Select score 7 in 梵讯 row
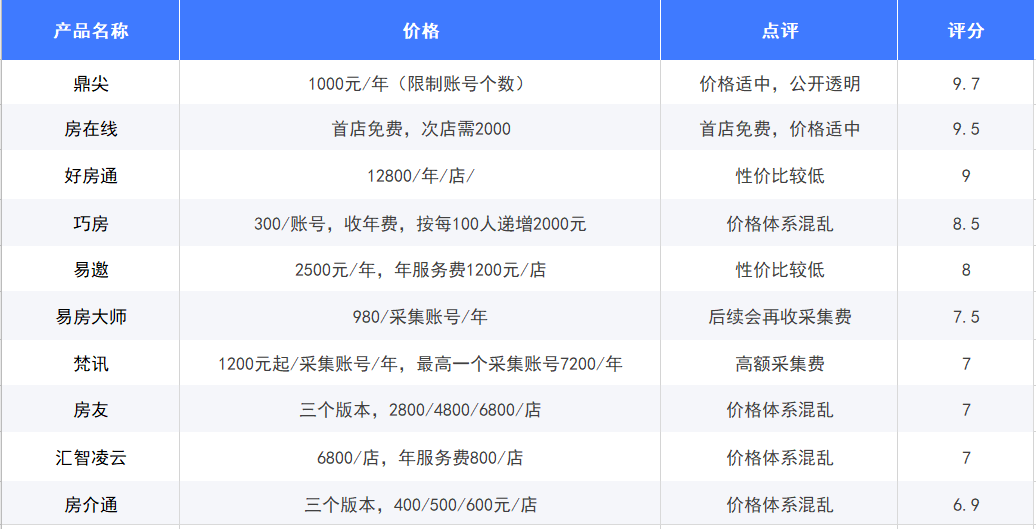The height and width of the screenshot is (529, 1036). click(966, 363)
